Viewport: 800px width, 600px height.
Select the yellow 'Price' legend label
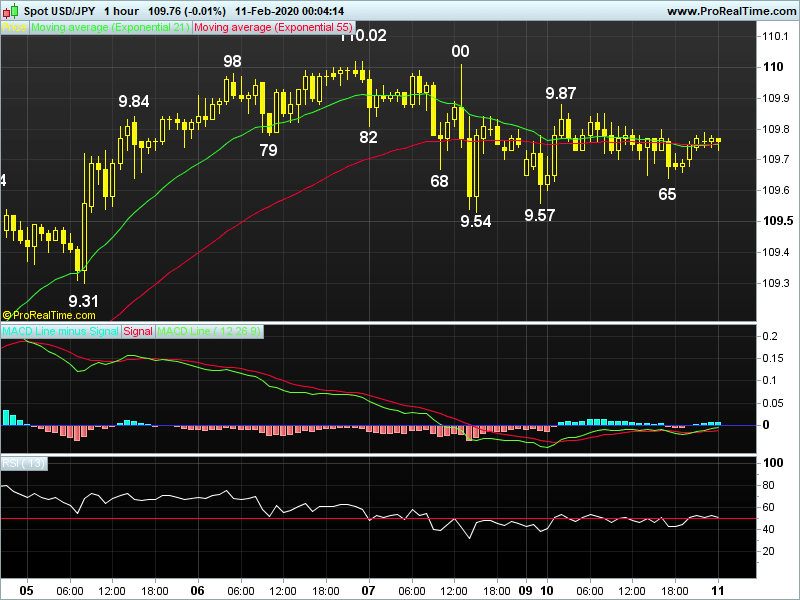[14, 28]
